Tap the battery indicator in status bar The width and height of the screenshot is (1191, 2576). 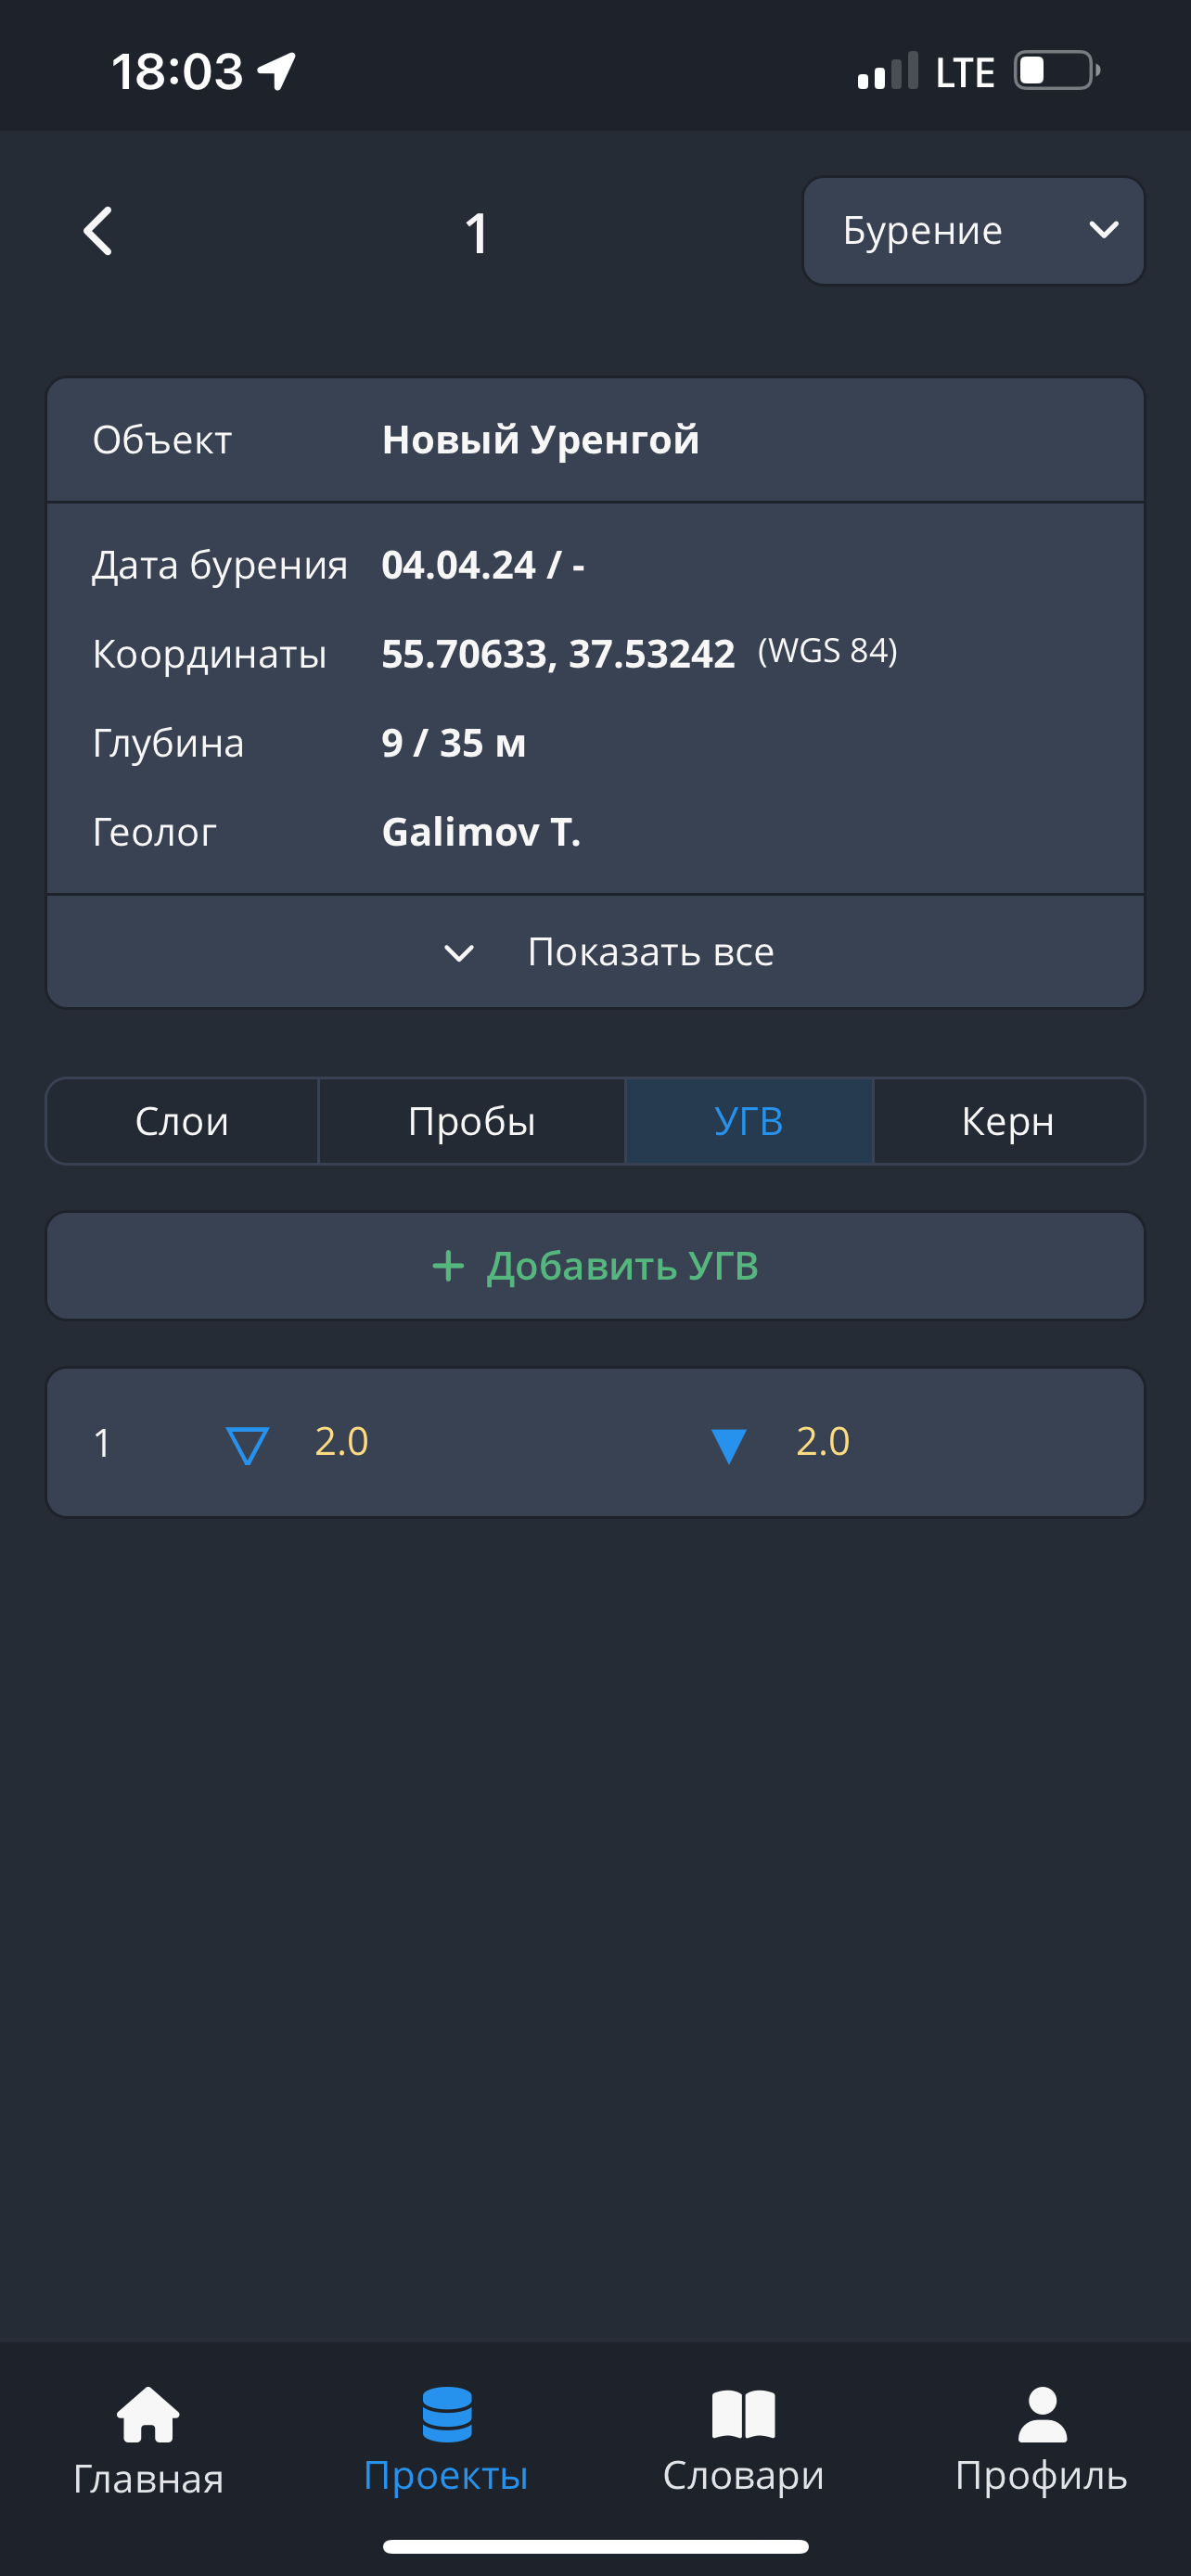pyautogui.click(x=1056, y=71)
